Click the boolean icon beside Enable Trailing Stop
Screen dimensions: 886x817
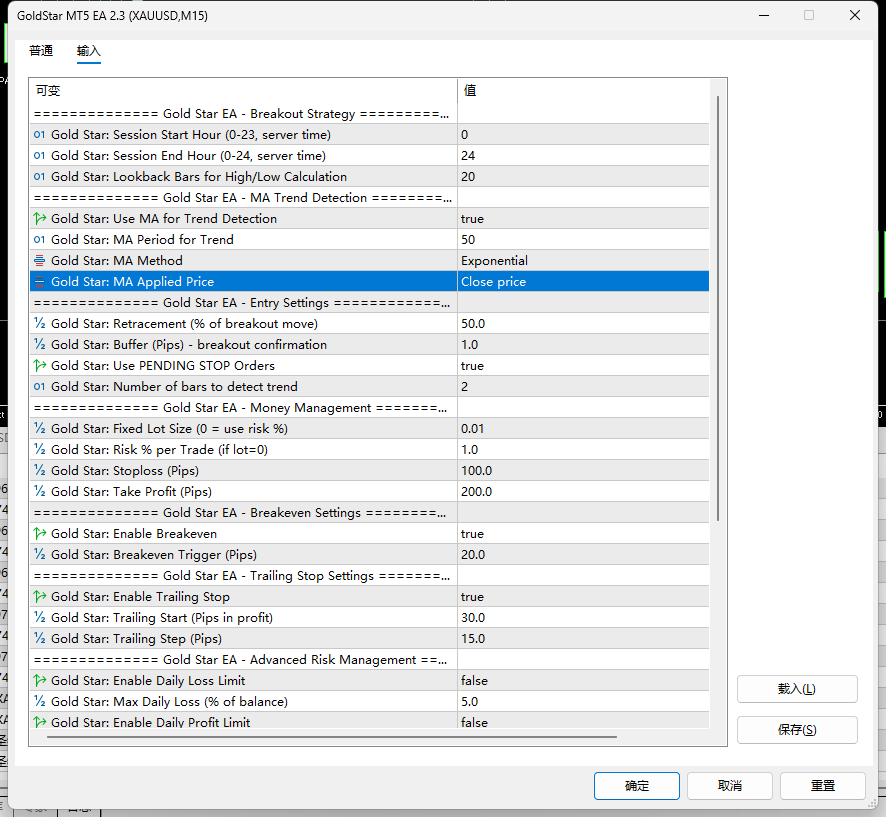pos(40,597)
